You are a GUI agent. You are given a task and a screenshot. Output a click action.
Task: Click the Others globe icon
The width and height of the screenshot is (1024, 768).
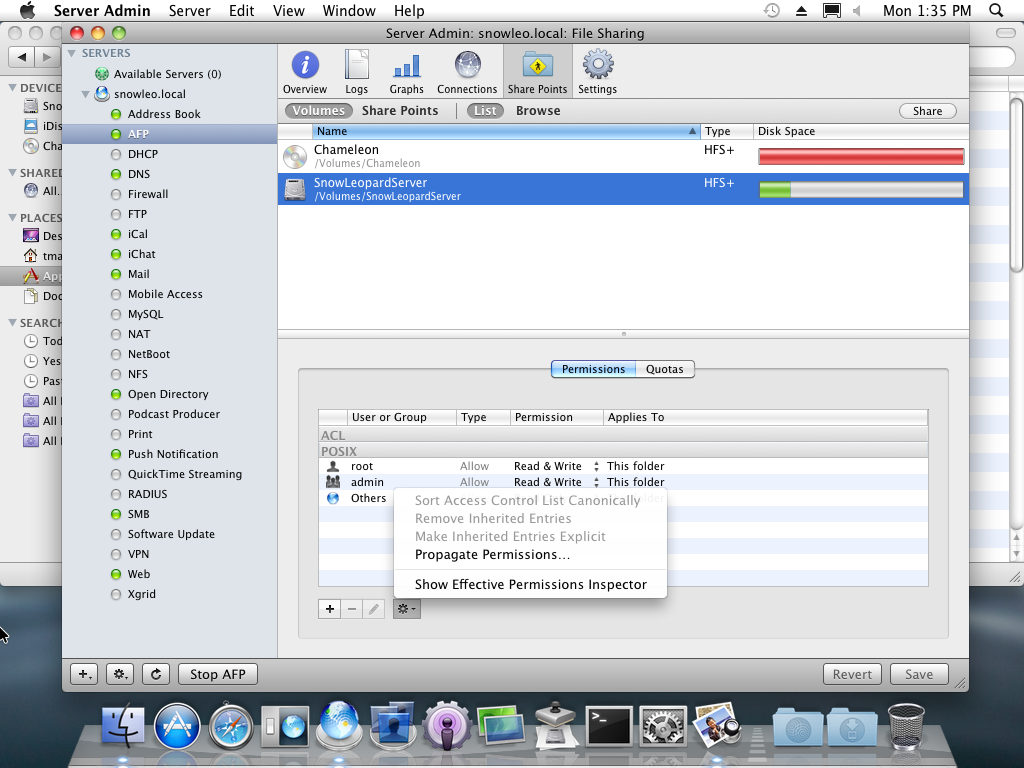333,498
